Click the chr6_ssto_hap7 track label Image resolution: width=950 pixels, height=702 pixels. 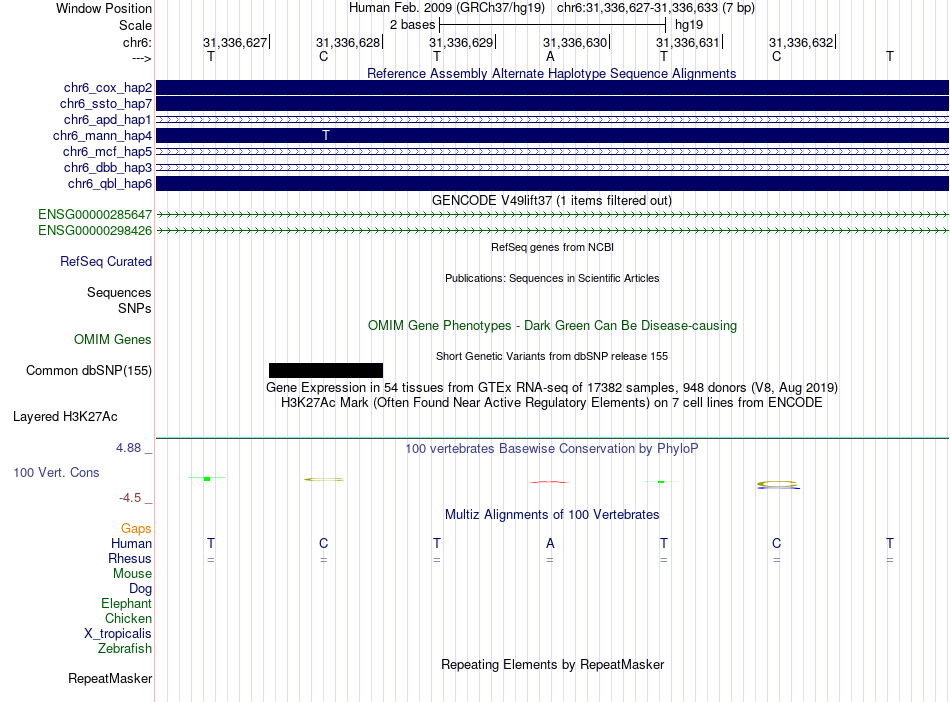click(106, 104)
